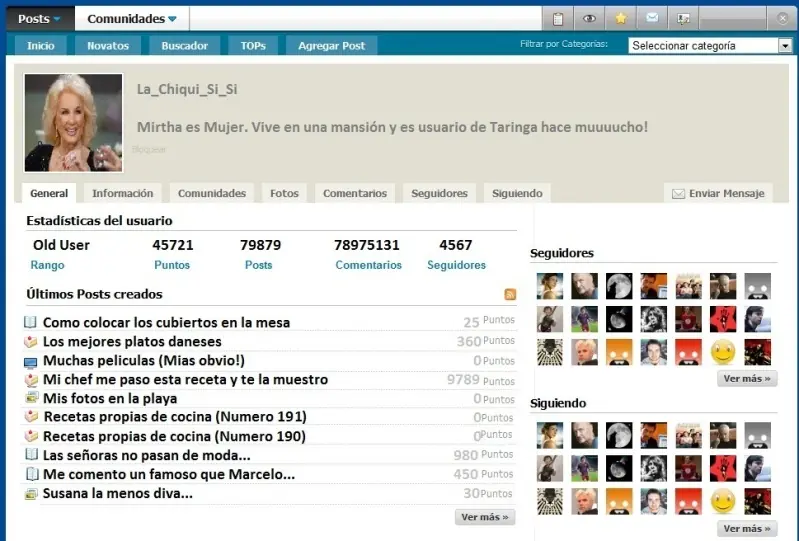This screenshot has height=541, width=799.
Task: Go to Inicio navigation tab
Action: point(41,46)
